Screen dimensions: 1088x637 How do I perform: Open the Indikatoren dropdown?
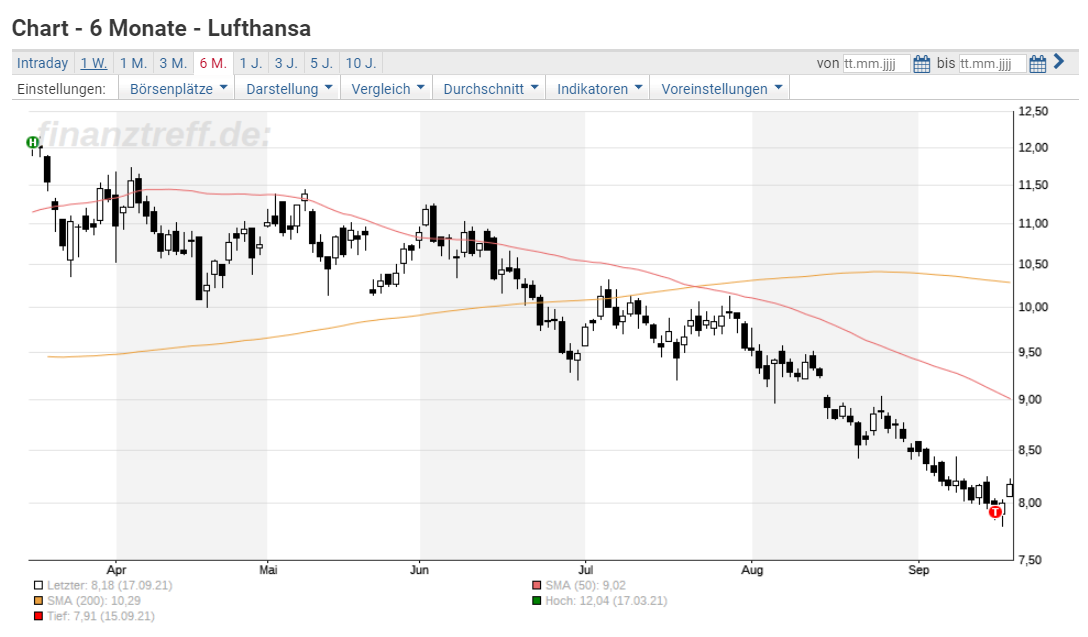tap(599, 89)
